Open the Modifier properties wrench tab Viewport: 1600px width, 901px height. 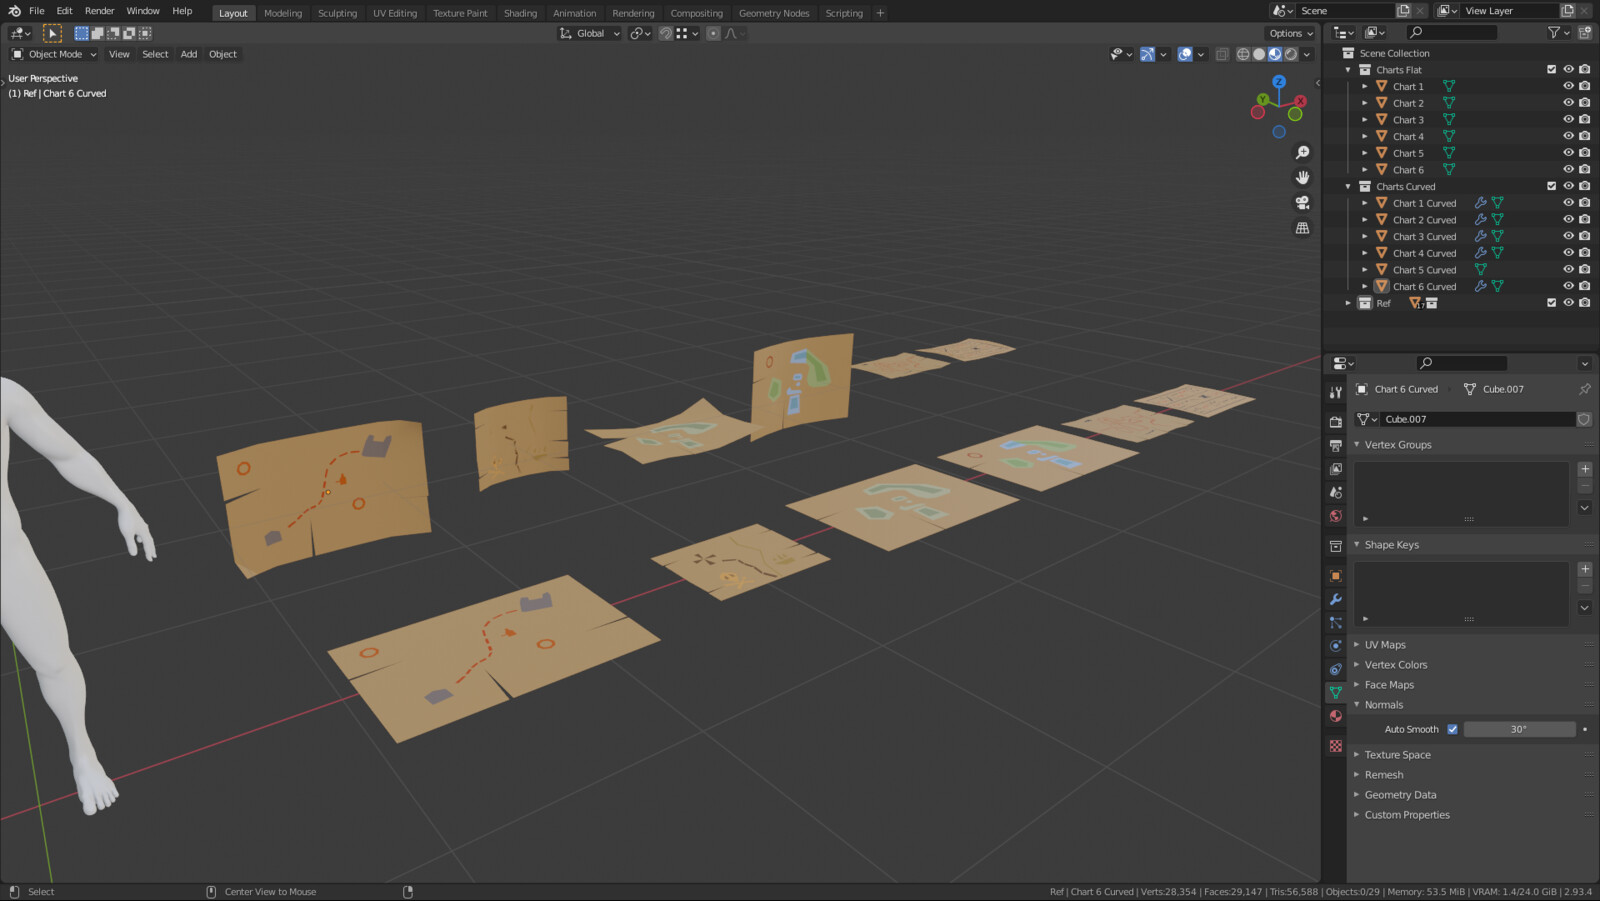1335,599
